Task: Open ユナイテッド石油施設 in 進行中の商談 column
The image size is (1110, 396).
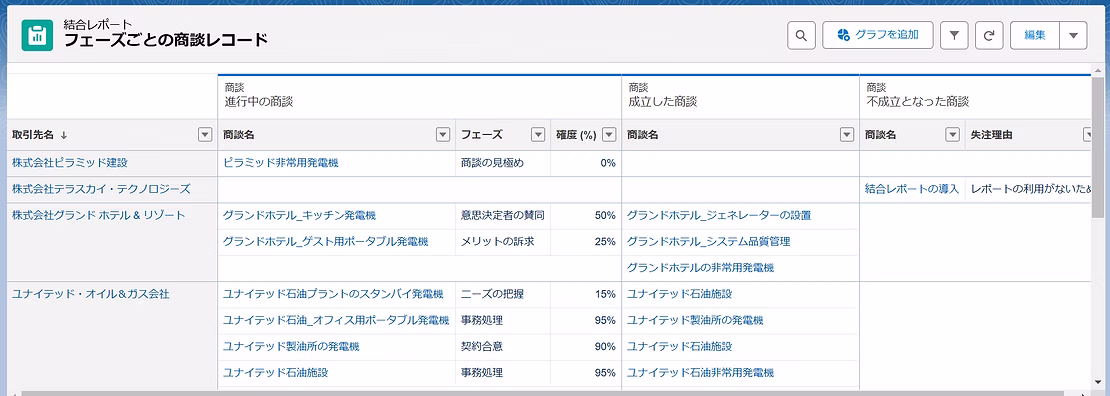Action: (275, 372)
